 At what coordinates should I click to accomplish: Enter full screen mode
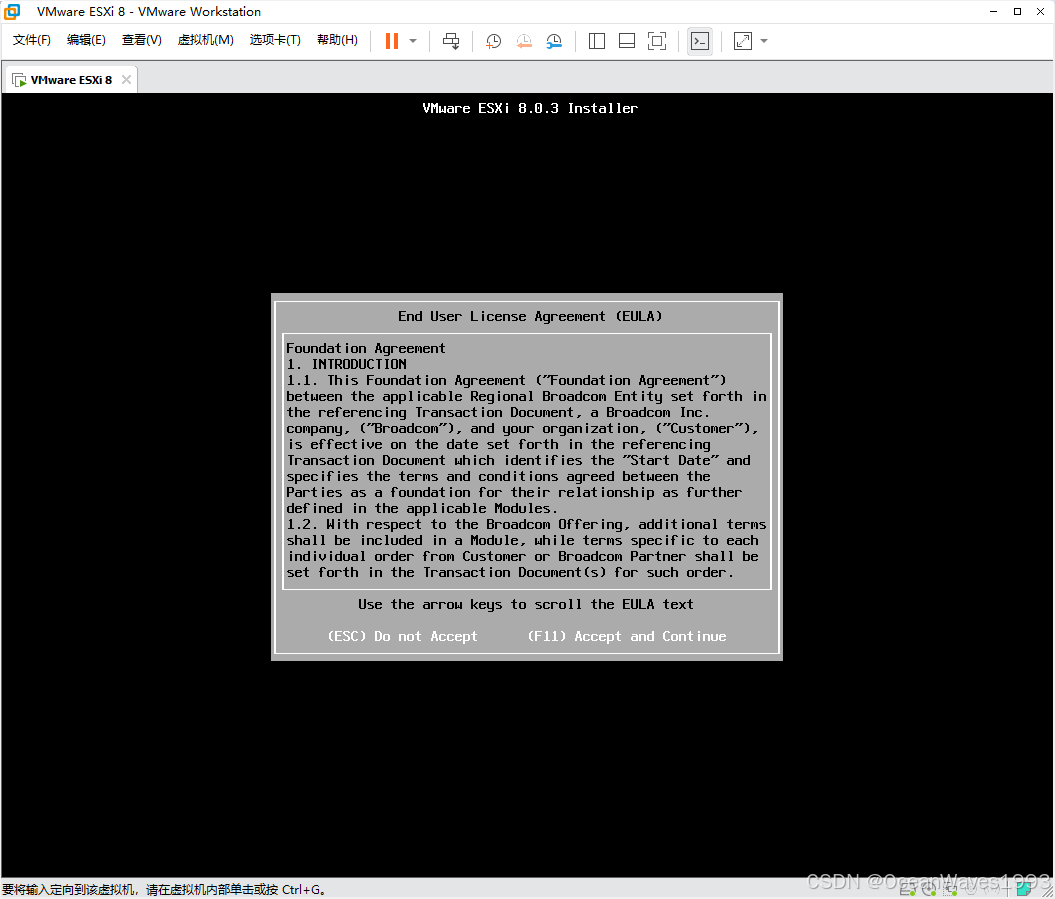point(657,41)
